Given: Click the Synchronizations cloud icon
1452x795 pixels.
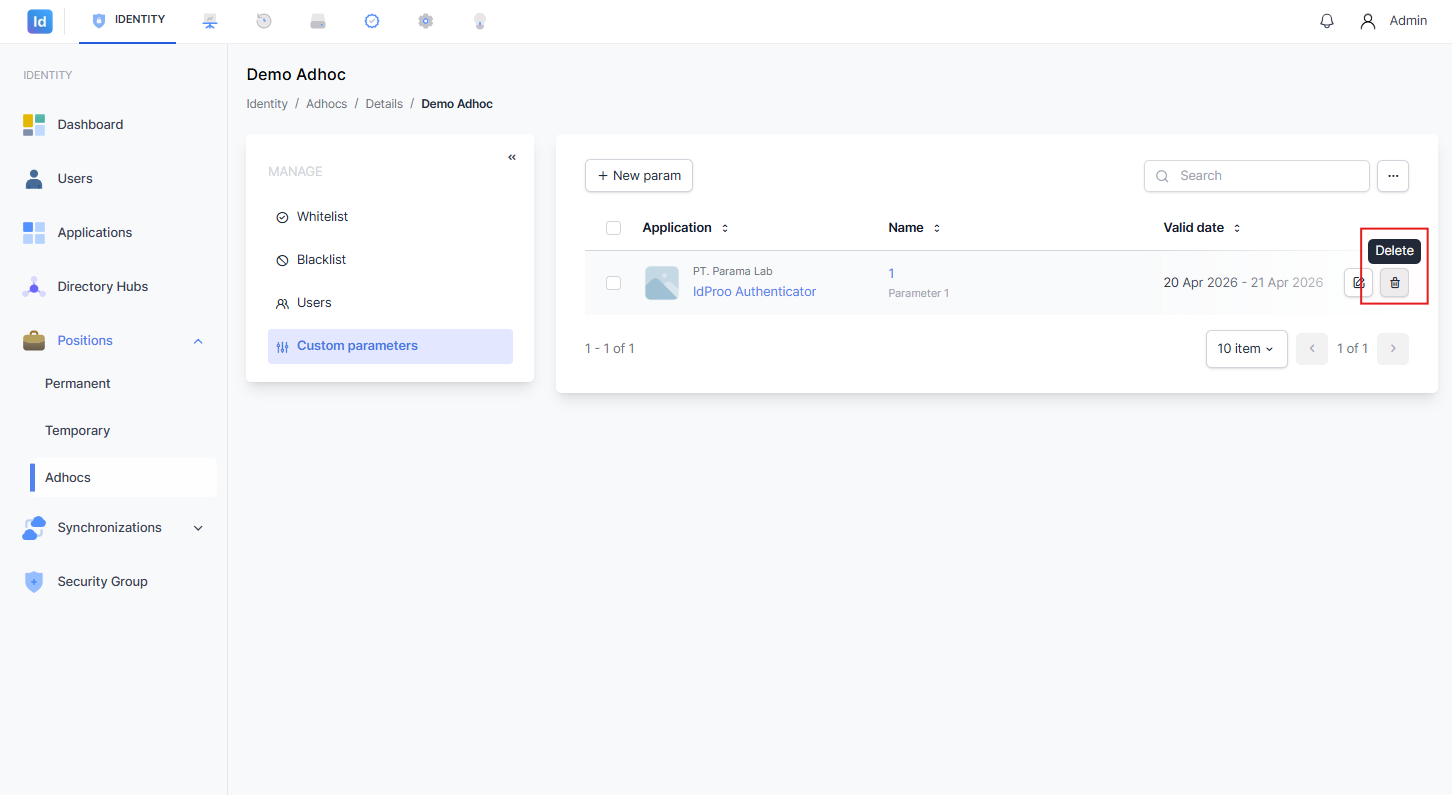Looking at the screenshot, I should tap(34, 528).
